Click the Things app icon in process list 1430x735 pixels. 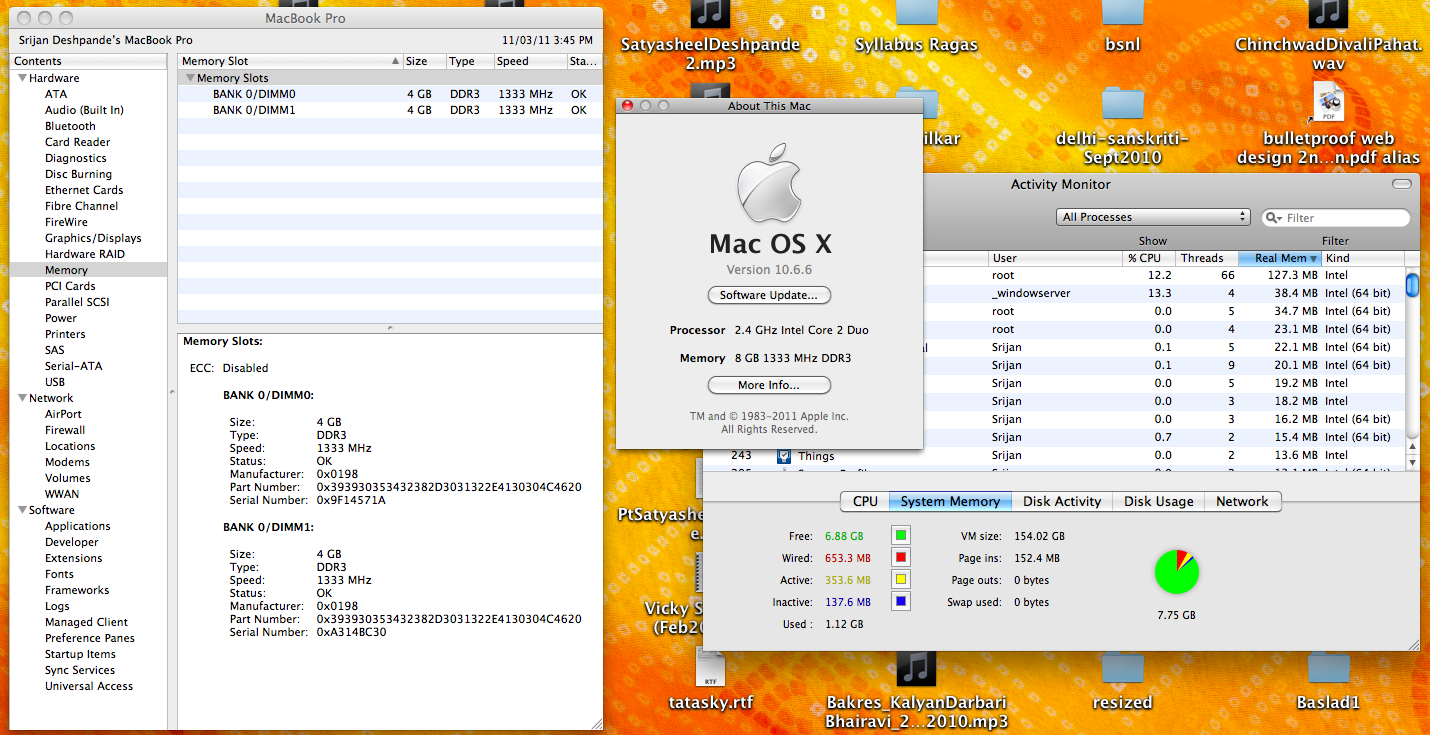pos(785,456)
